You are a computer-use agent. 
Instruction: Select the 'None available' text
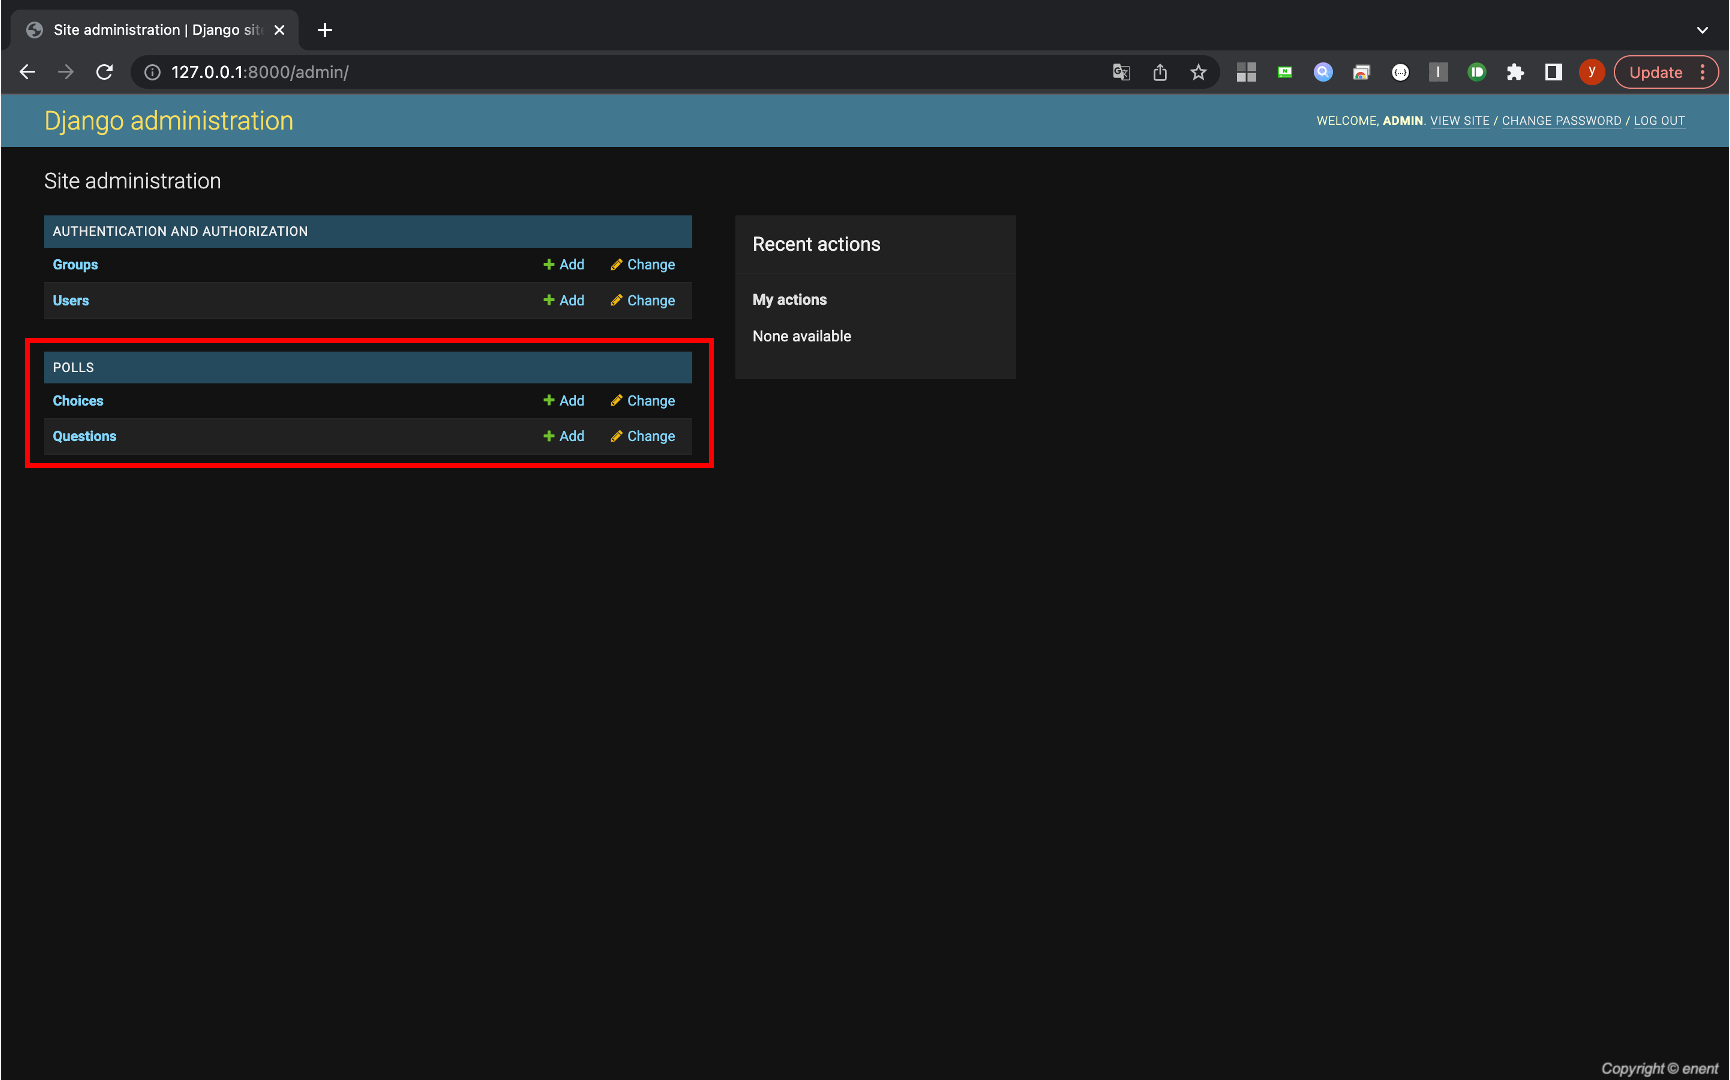(802, 336)
